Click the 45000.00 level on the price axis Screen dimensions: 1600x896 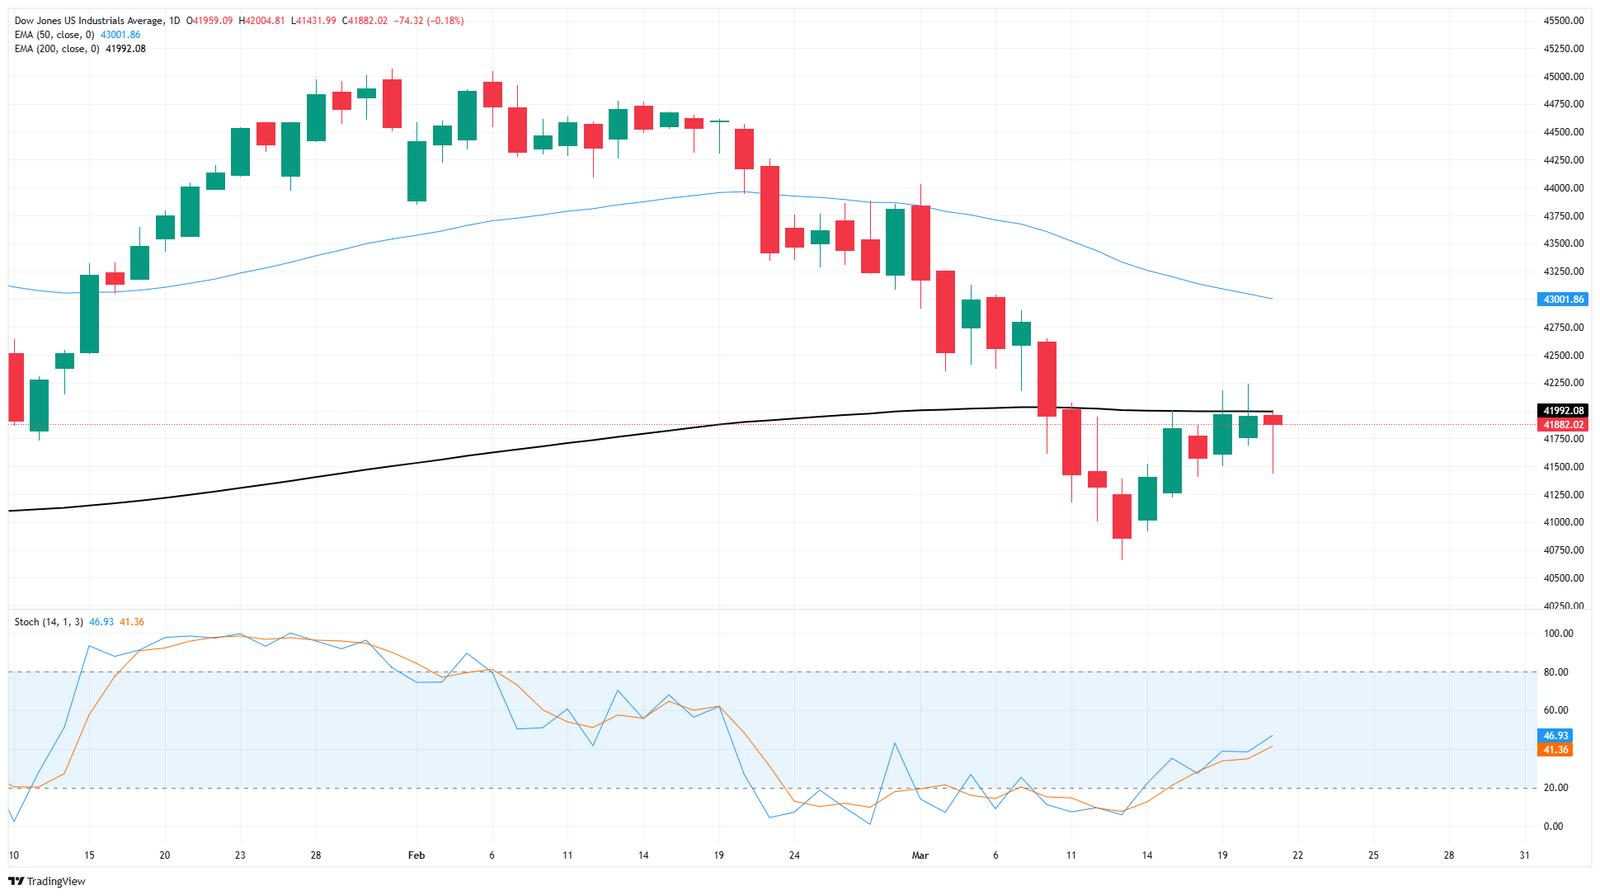1563,76
